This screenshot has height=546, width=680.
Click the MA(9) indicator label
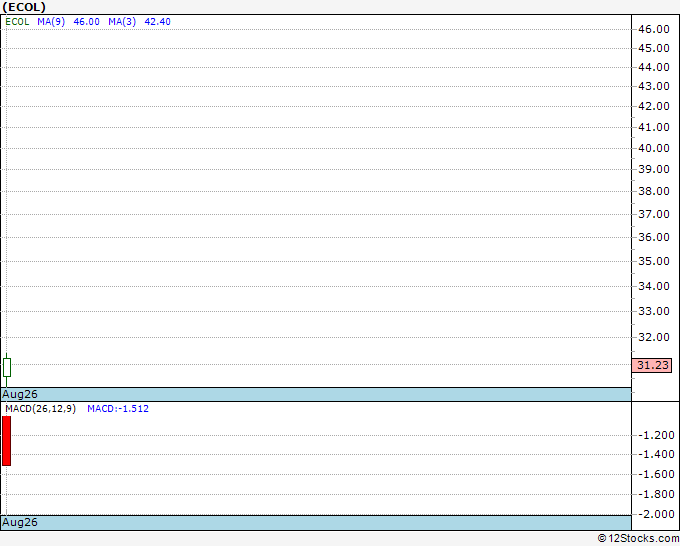coord(51,22)
